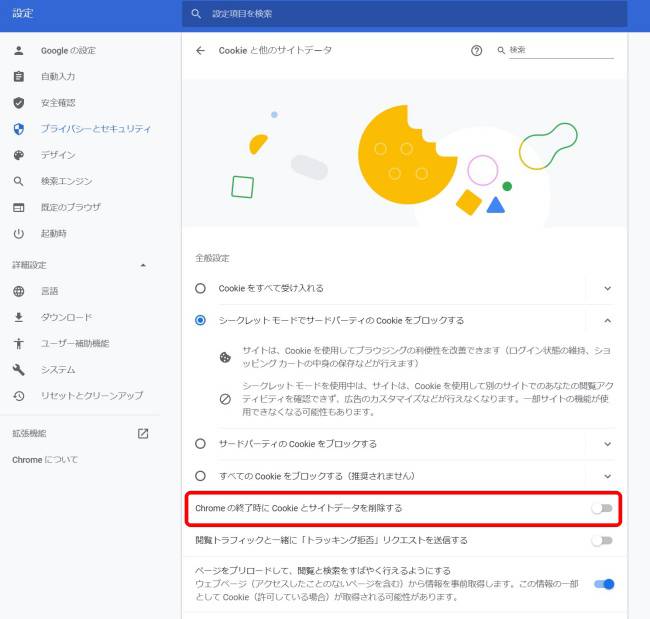Expand block third-party cookies chevron

607,444
